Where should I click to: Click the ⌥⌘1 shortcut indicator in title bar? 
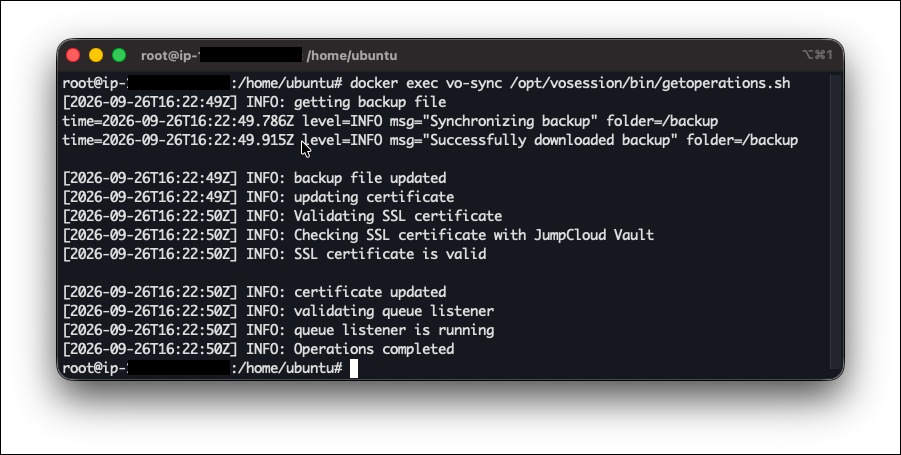tap(817, 55)
